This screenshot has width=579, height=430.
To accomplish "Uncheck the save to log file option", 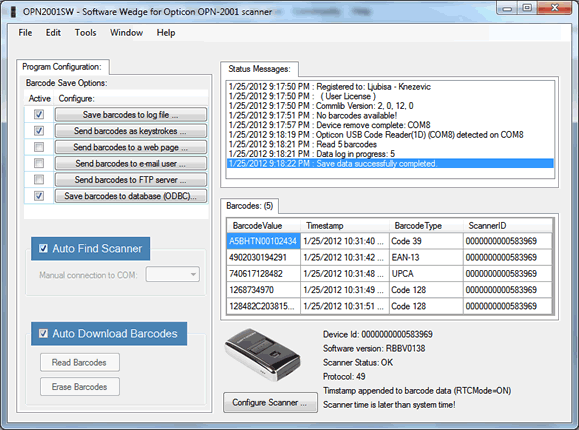I will (39, 115).
